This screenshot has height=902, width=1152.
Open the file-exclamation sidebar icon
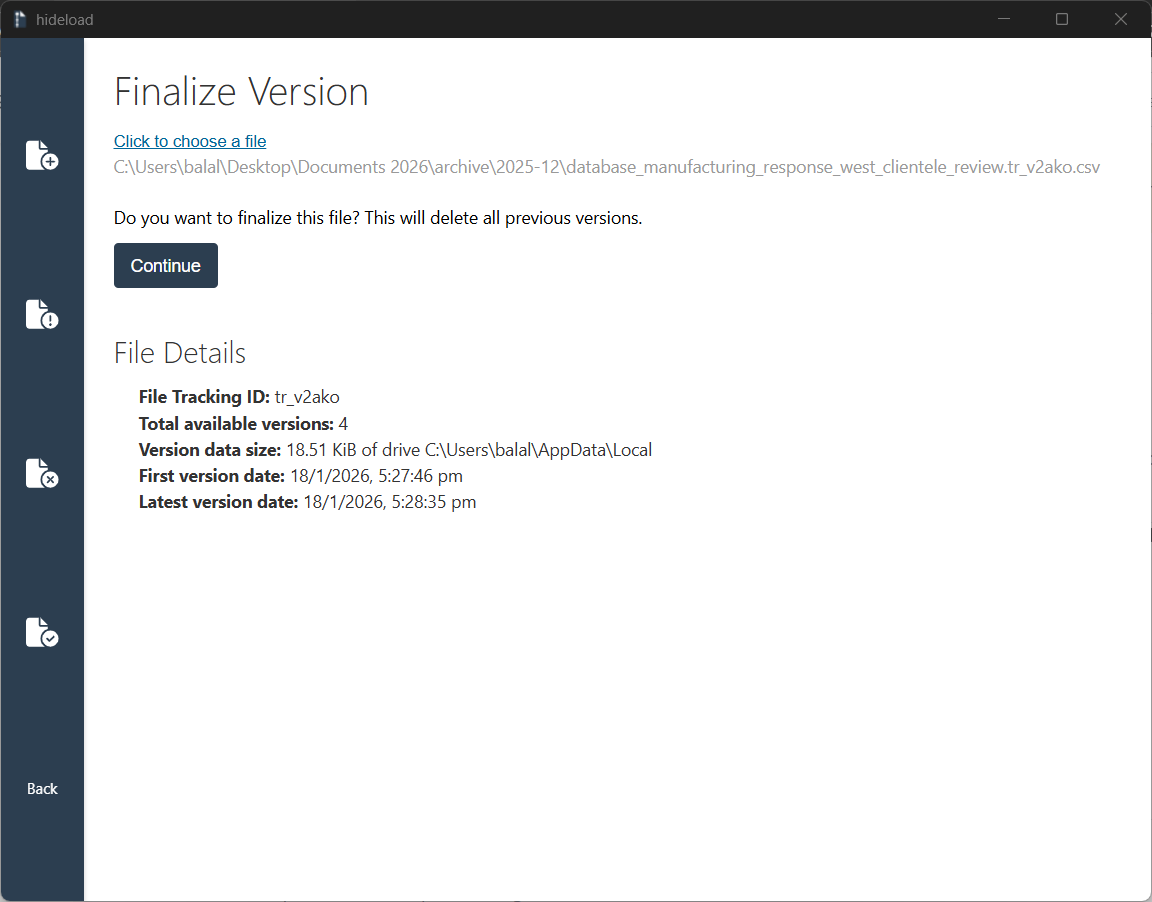41,314
